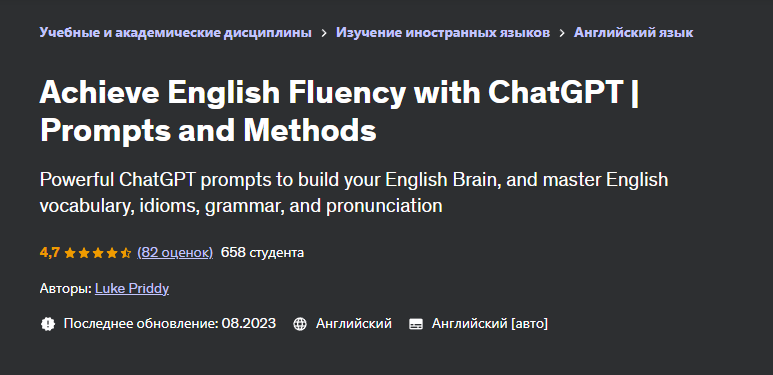Click 'Последнее обновление: 08.2023' text
This screenshot has width=773, height=375.
point(170,324)
